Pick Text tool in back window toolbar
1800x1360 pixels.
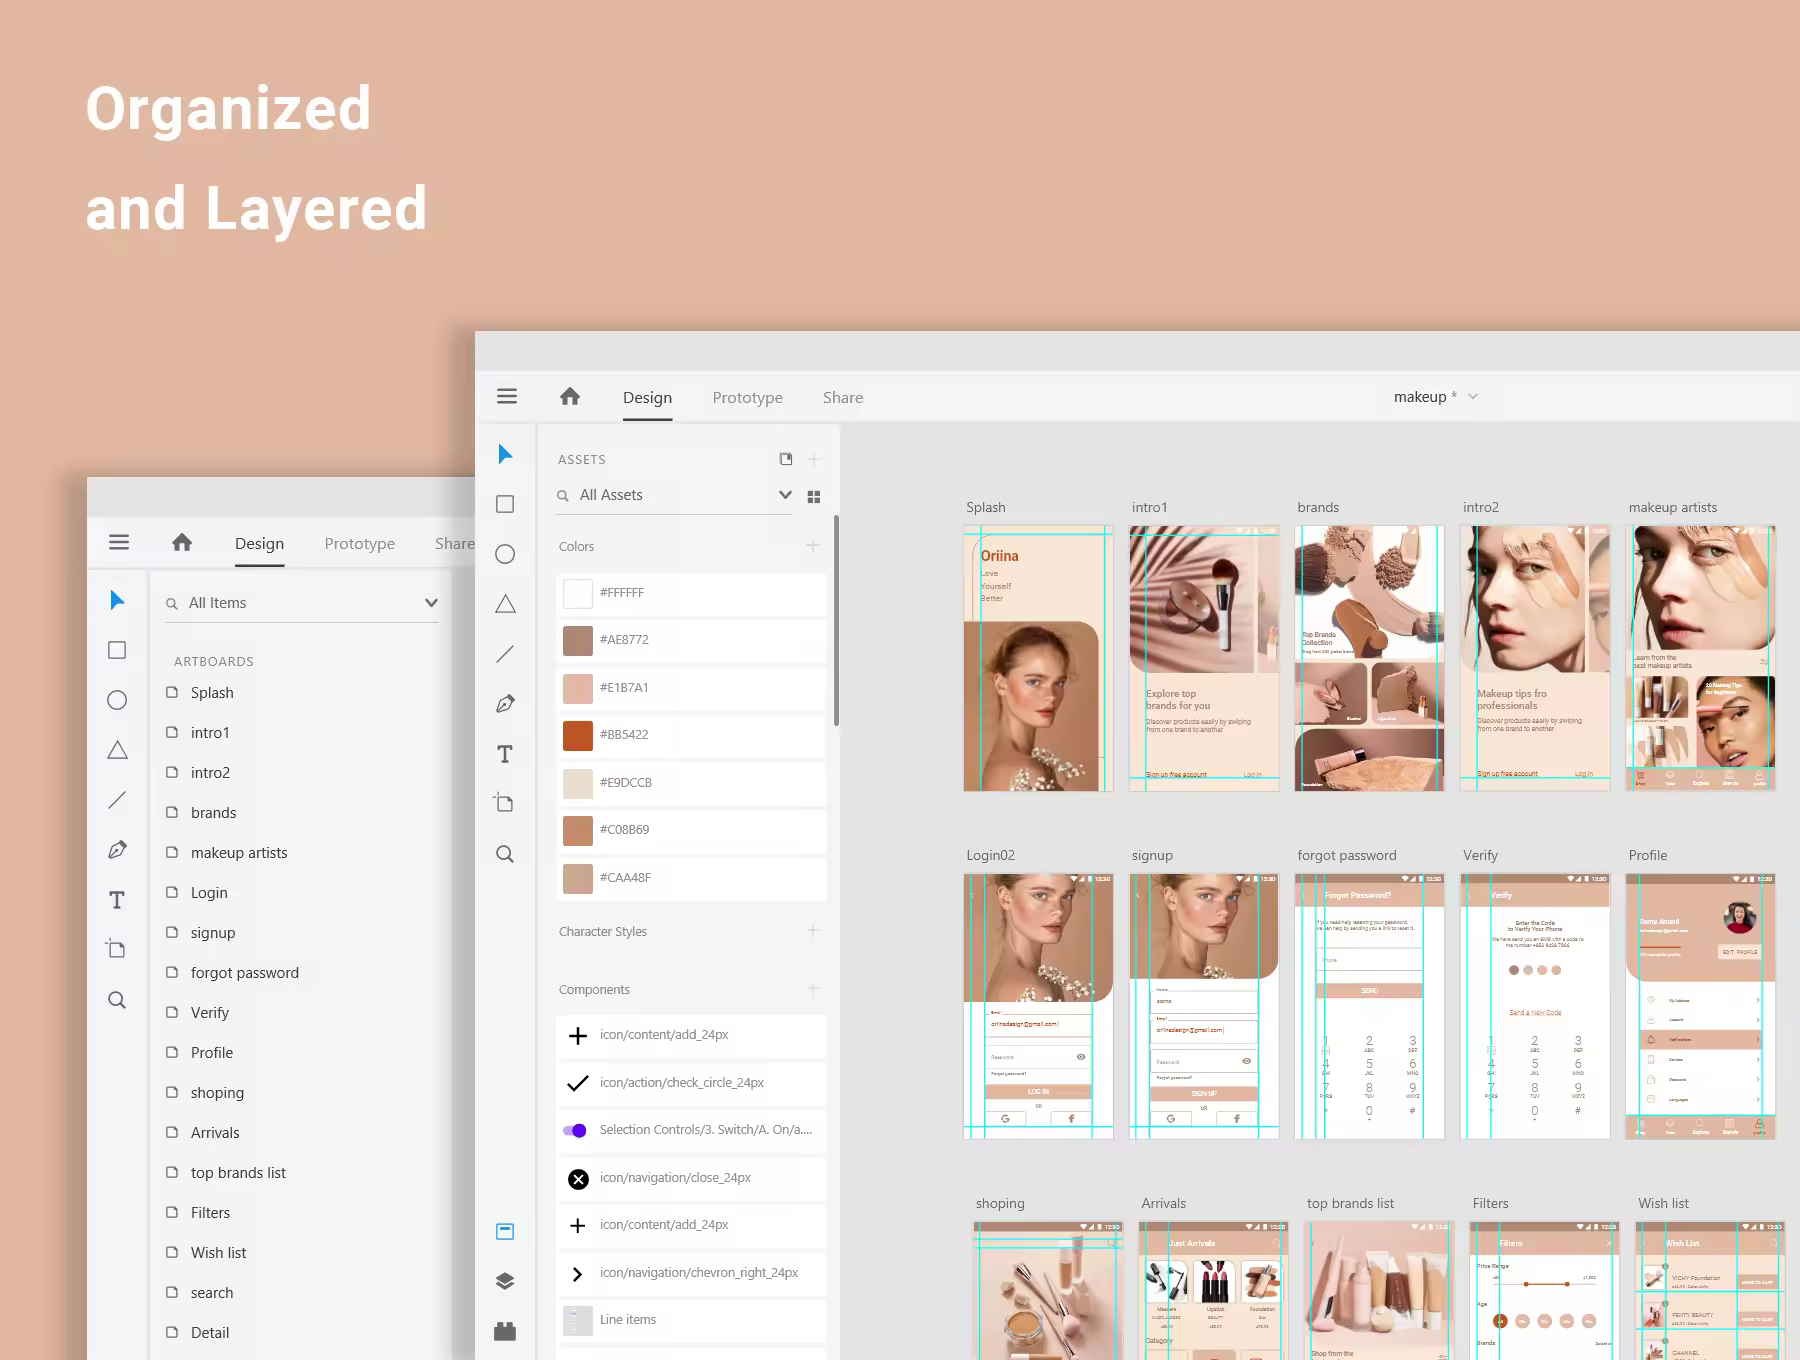pyautogui.click(x=117, y=900)
